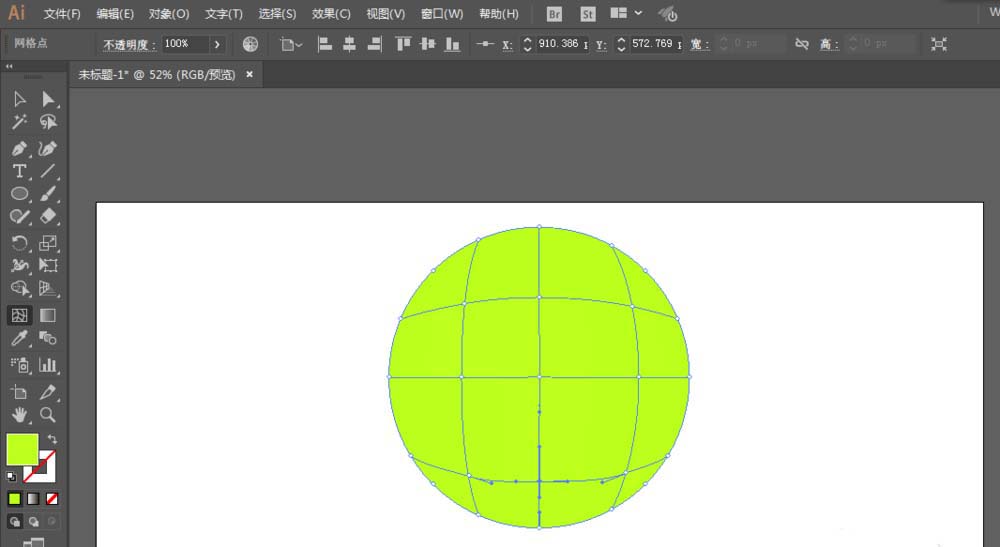Swap fill and stroke colors
Viewport: 1000px width, 547px height.
52,439
